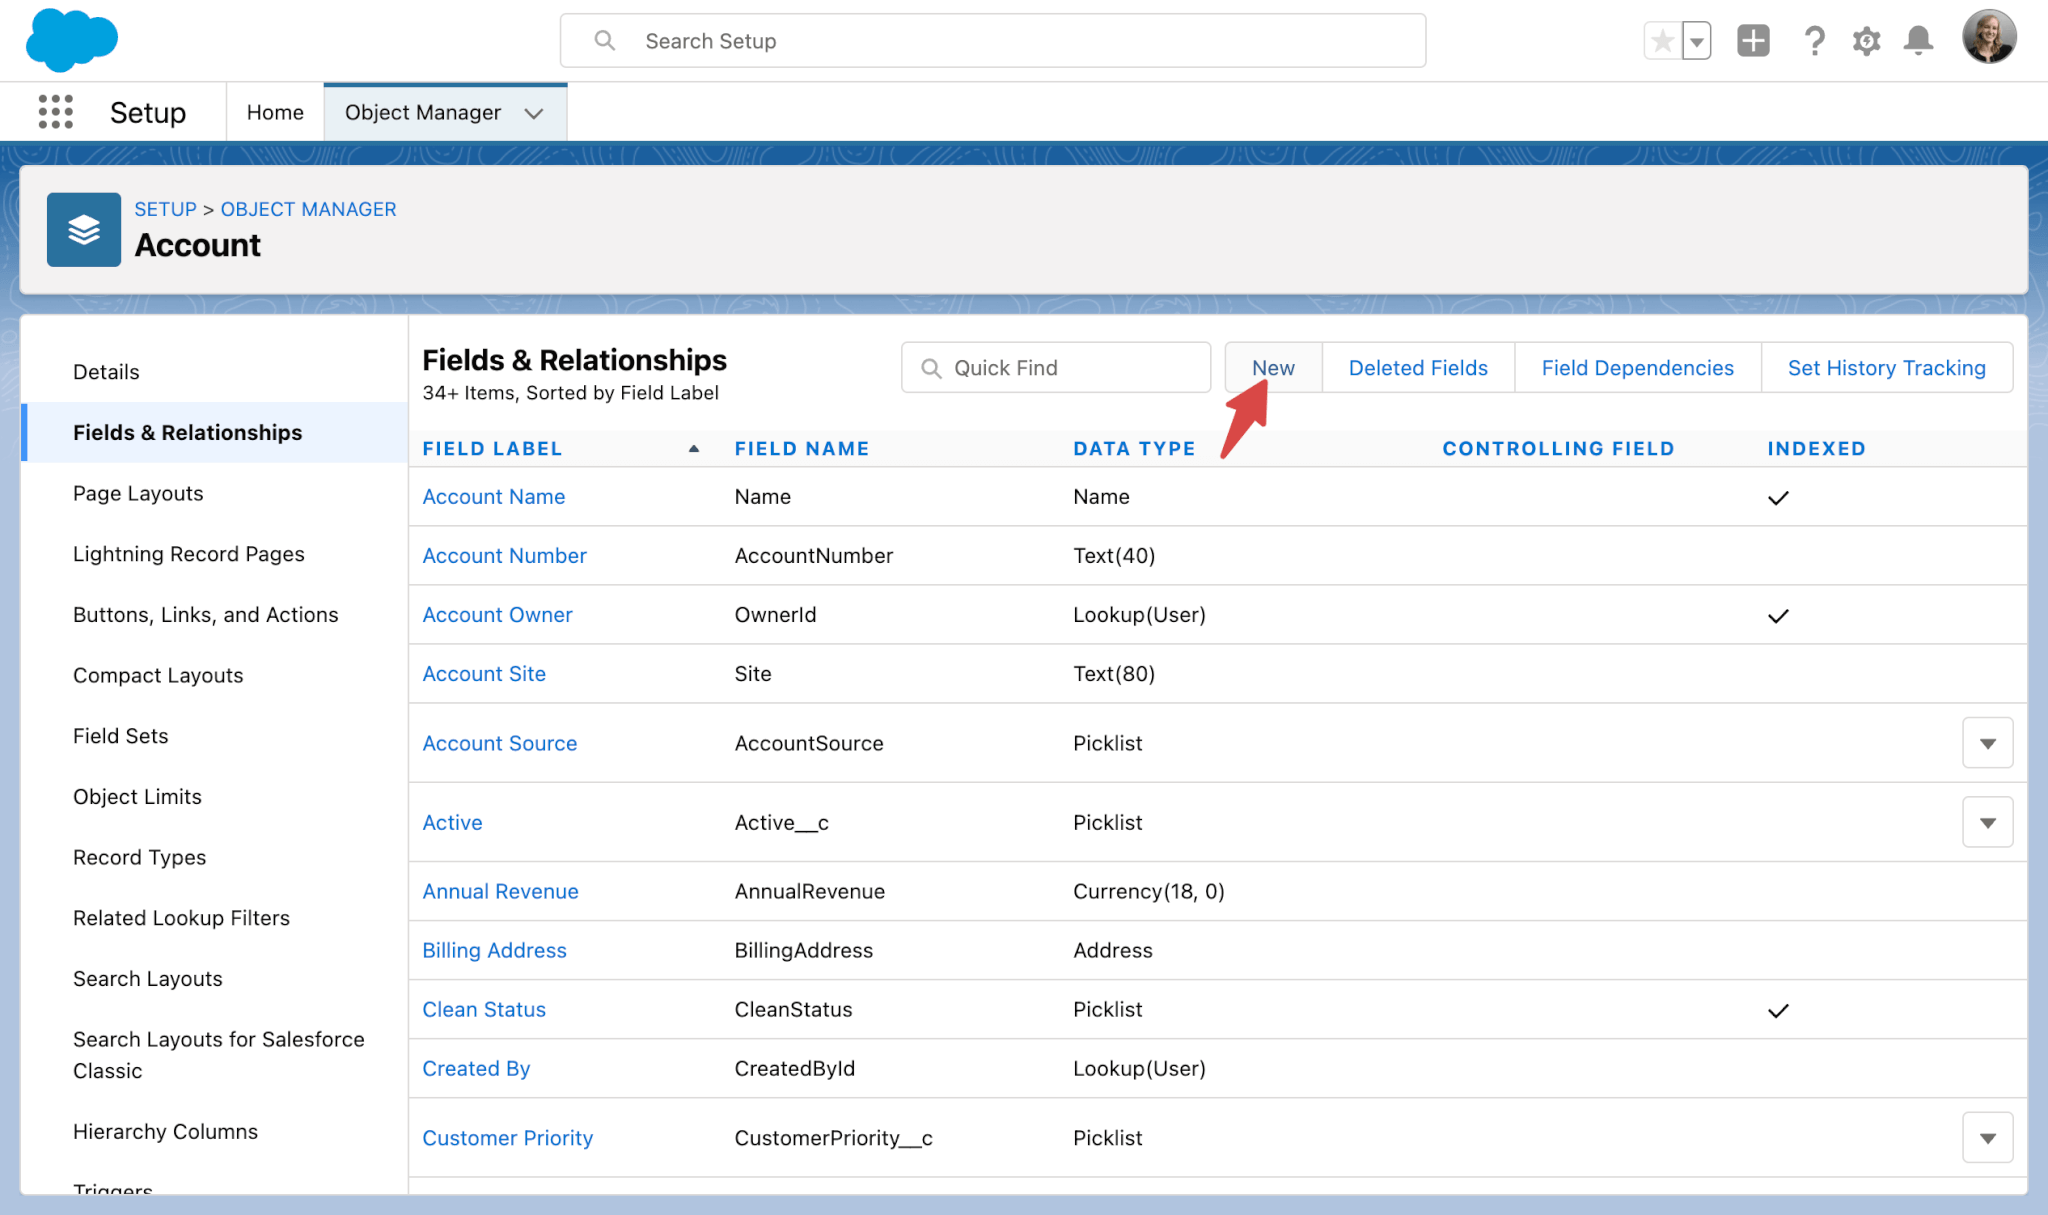Open row actions for Account Source
This screenshot has height=1215, width=2048.
(1988, 742)
